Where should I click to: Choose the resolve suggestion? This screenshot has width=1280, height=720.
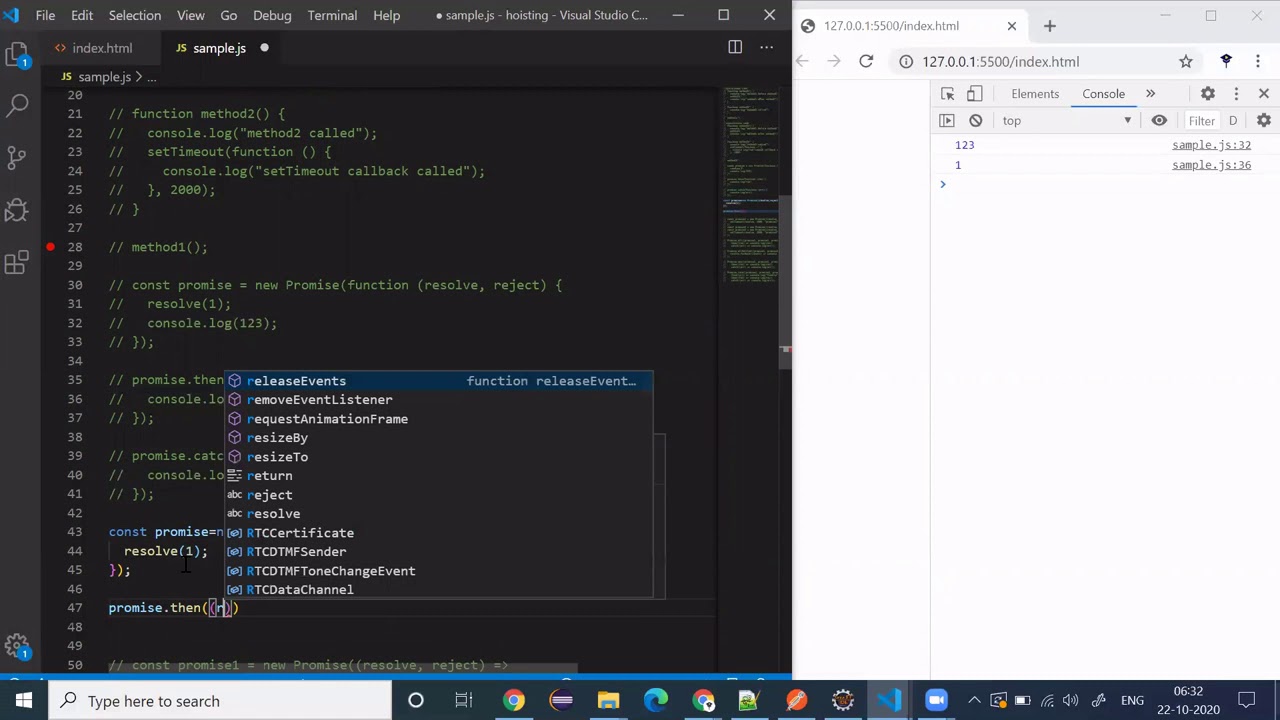point(439,514)
